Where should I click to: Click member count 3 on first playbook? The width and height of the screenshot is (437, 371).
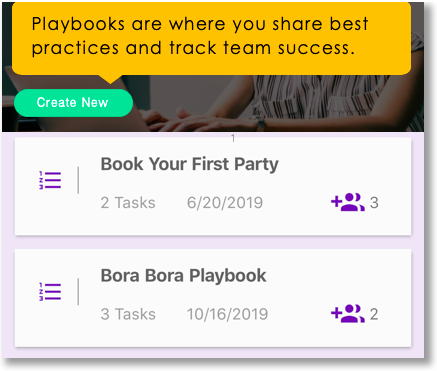pos(374,203)
